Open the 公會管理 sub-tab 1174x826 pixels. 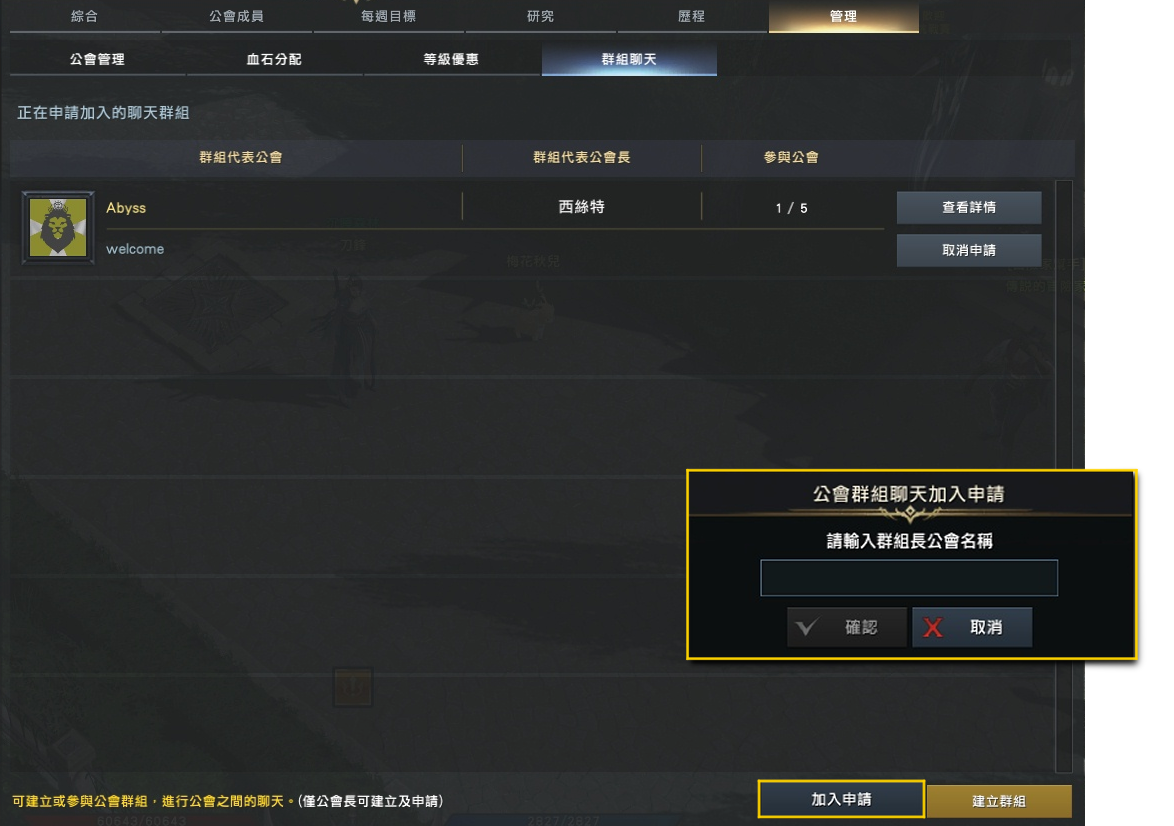point(97,59)
